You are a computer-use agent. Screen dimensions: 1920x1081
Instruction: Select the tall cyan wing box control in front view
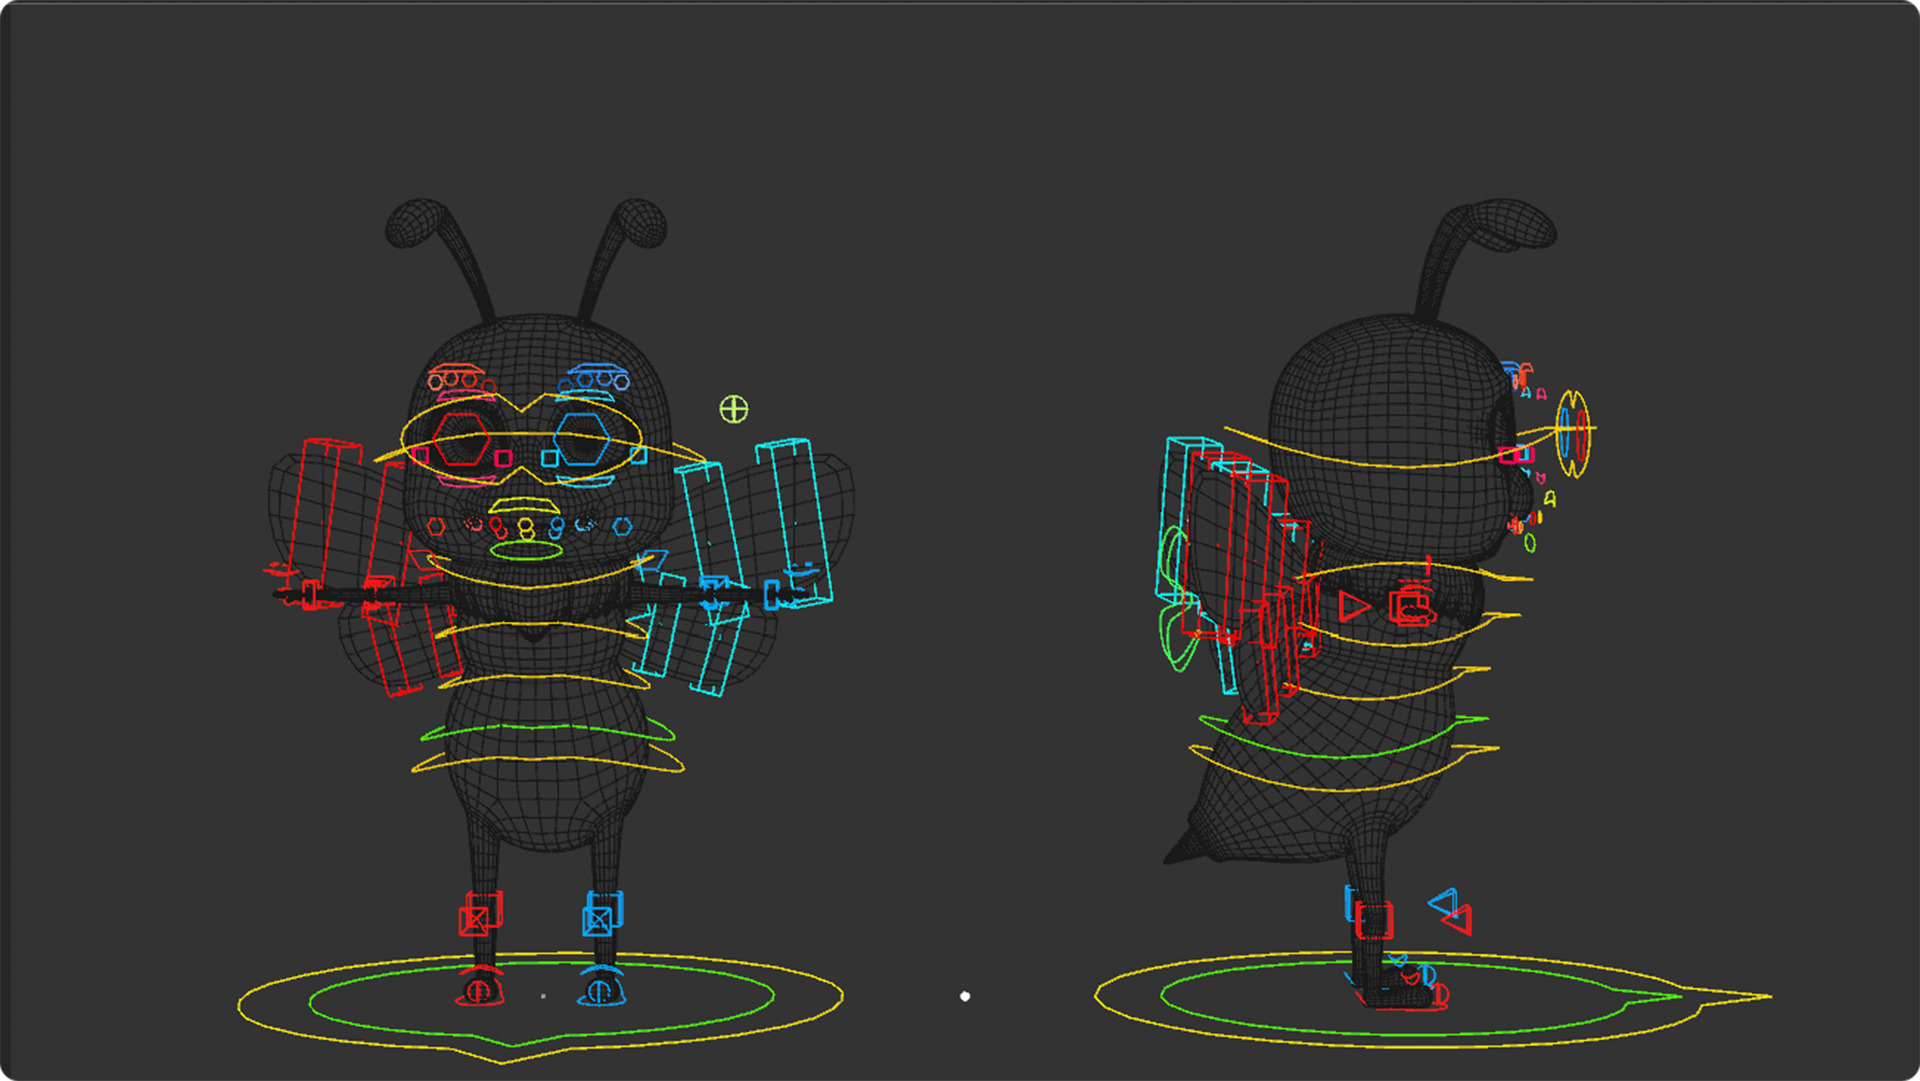pyautogui.click(x=796, y=521)
